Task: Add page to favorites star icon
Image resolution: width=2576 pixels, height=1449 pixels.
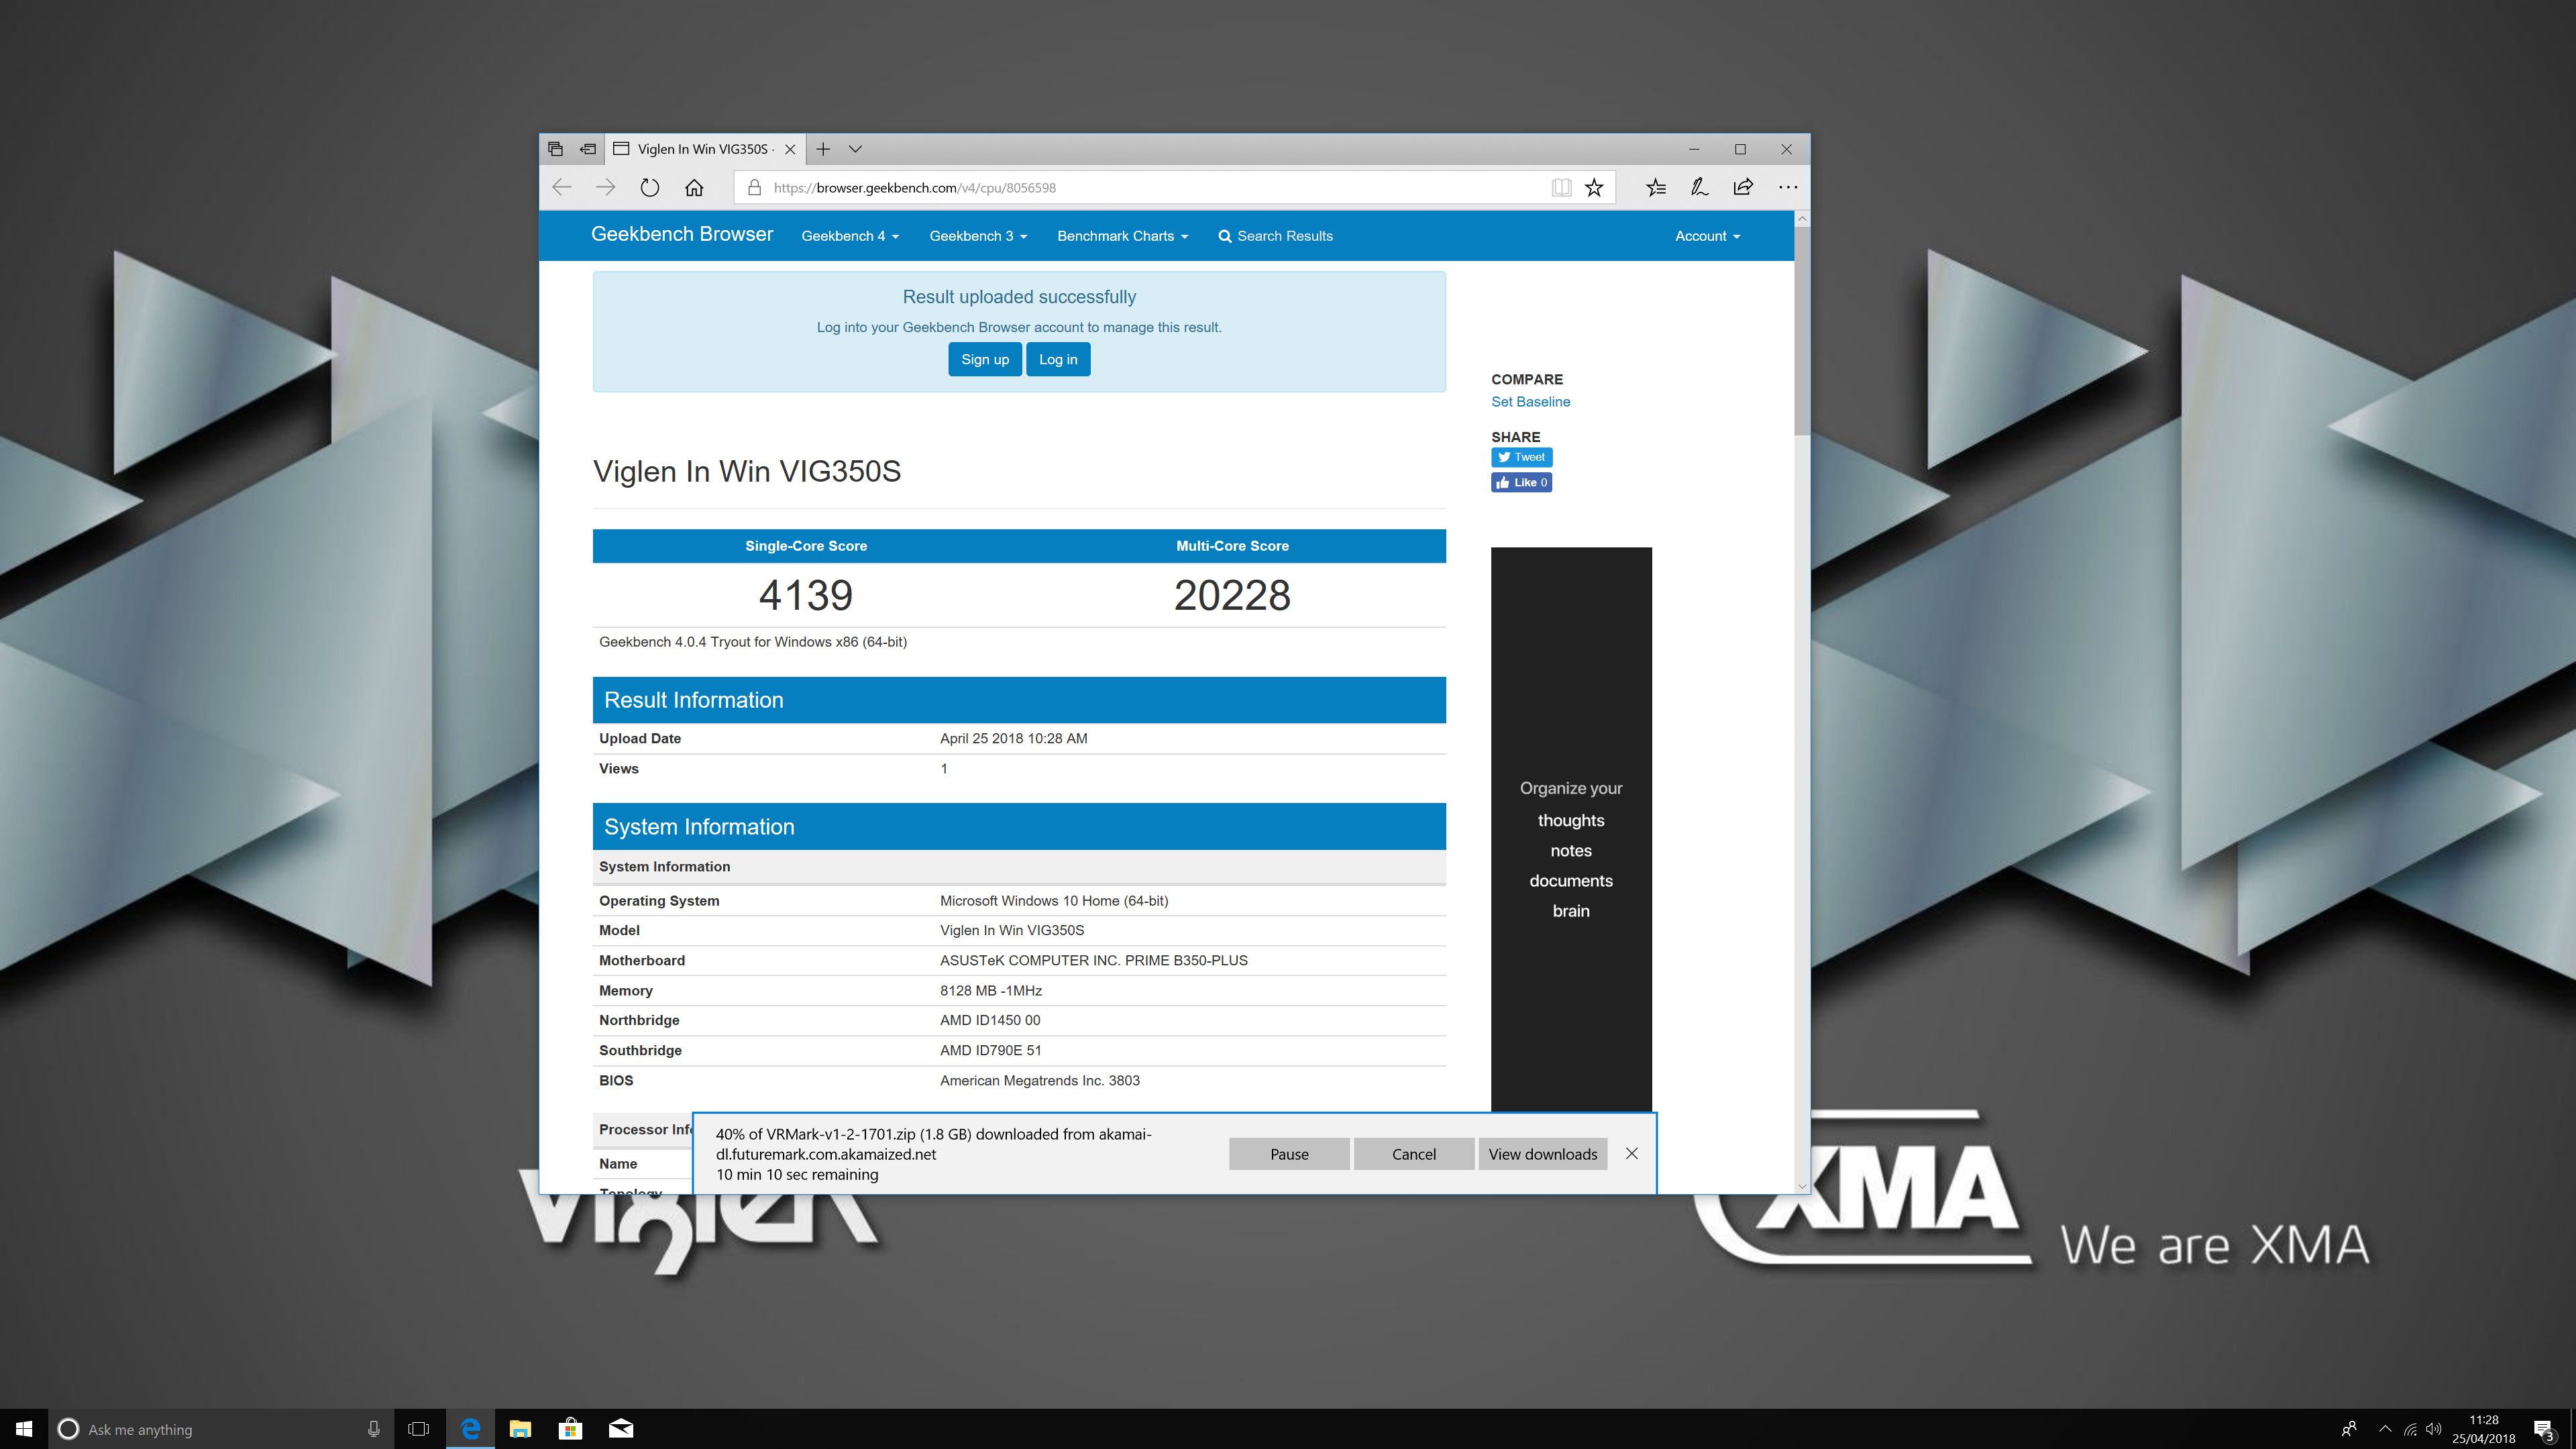Action: click(x=1594, y=187)
